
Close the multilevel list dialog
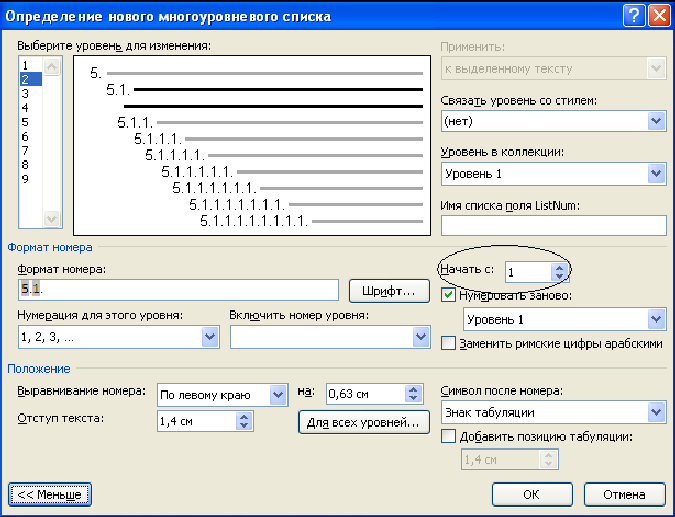(659, 16)
